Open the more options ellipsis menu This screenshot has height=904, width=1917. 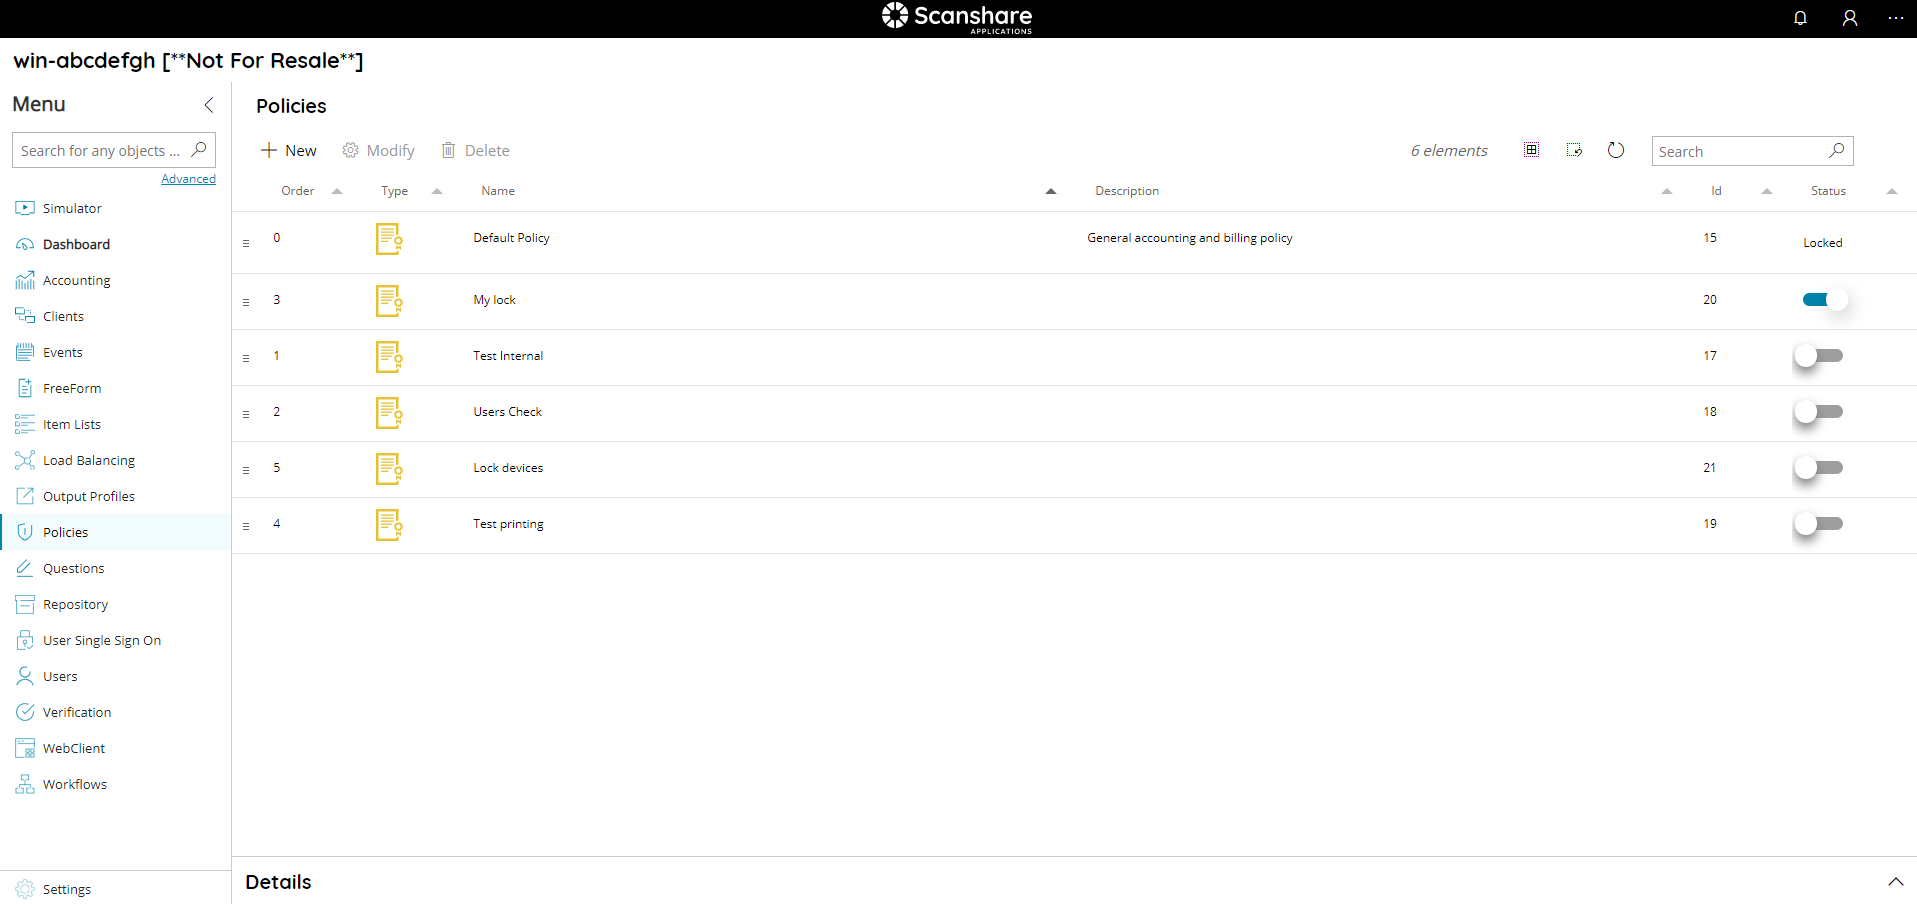(1896, 18)
